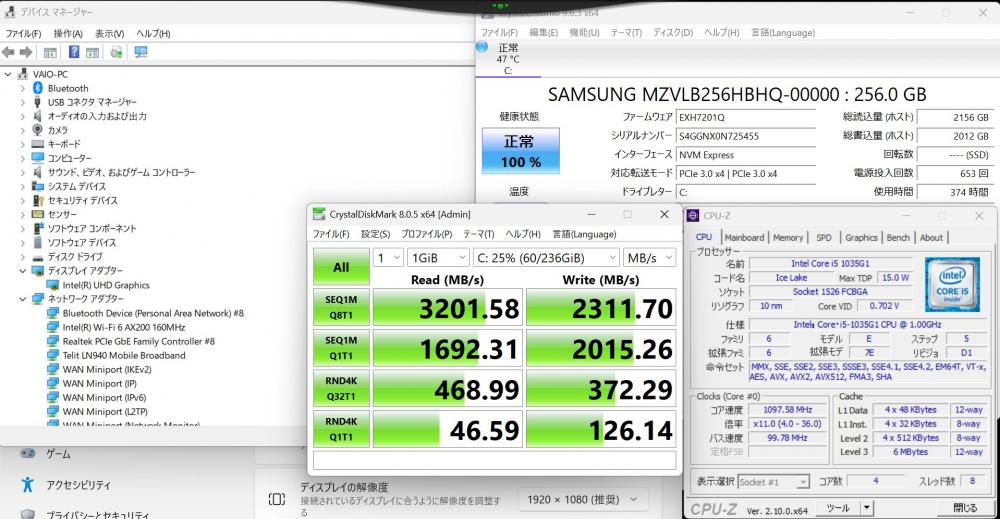
Task: Click the Intel Core i5 logo in CPU-Z
Action: tap(952, 284)
